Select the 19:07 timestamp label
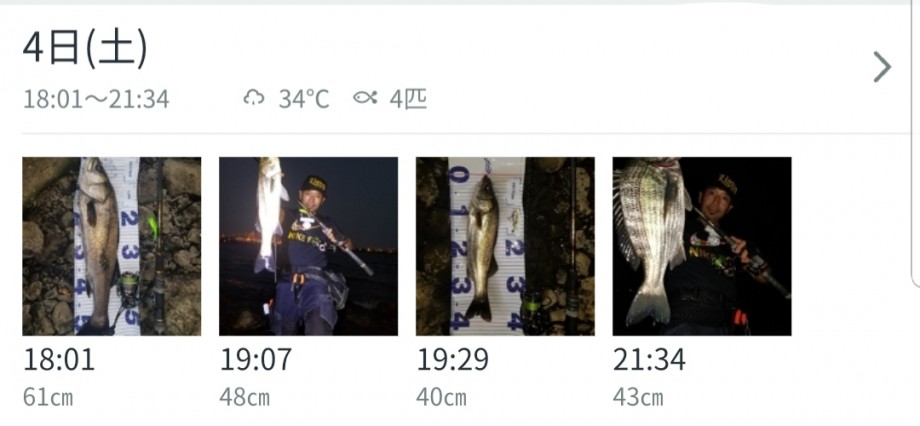Screen dimensions: 920x426 pos(255,359)
